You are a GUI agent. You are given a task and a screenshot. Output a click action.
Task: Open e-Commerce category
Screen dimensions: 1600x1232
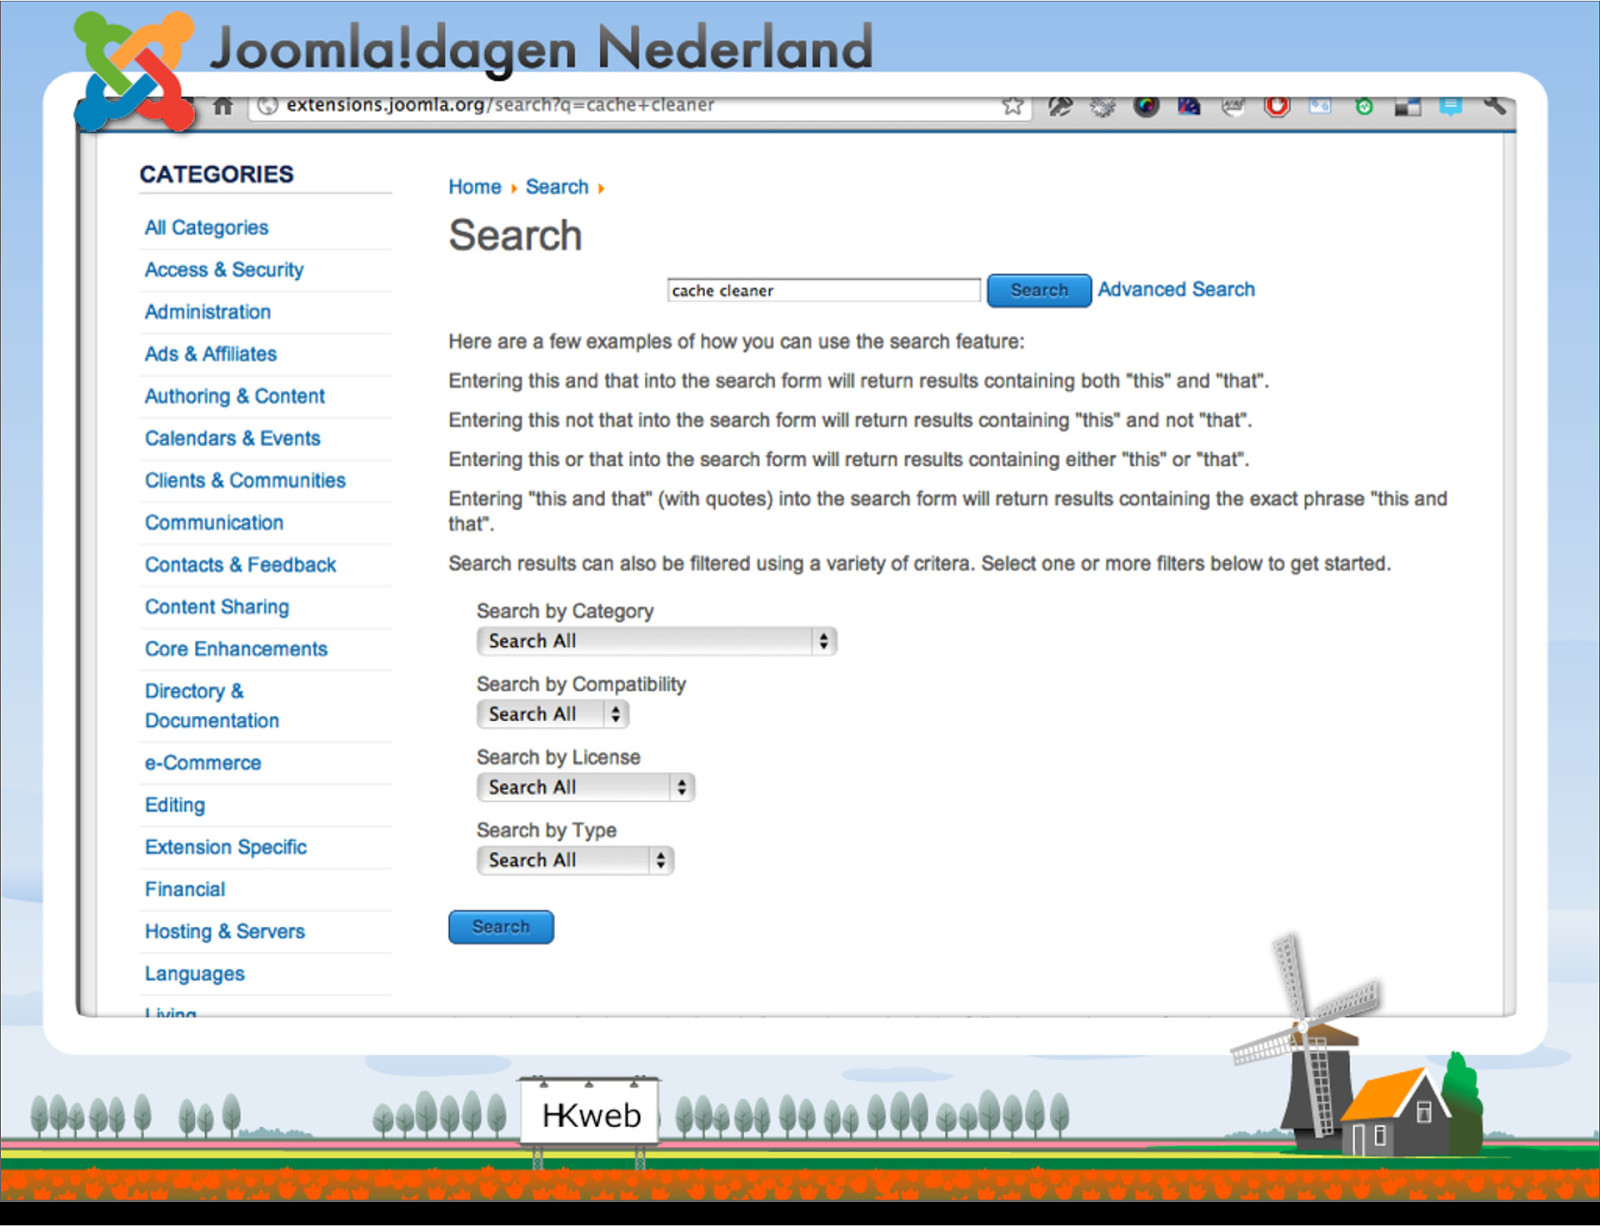point(203,763)
